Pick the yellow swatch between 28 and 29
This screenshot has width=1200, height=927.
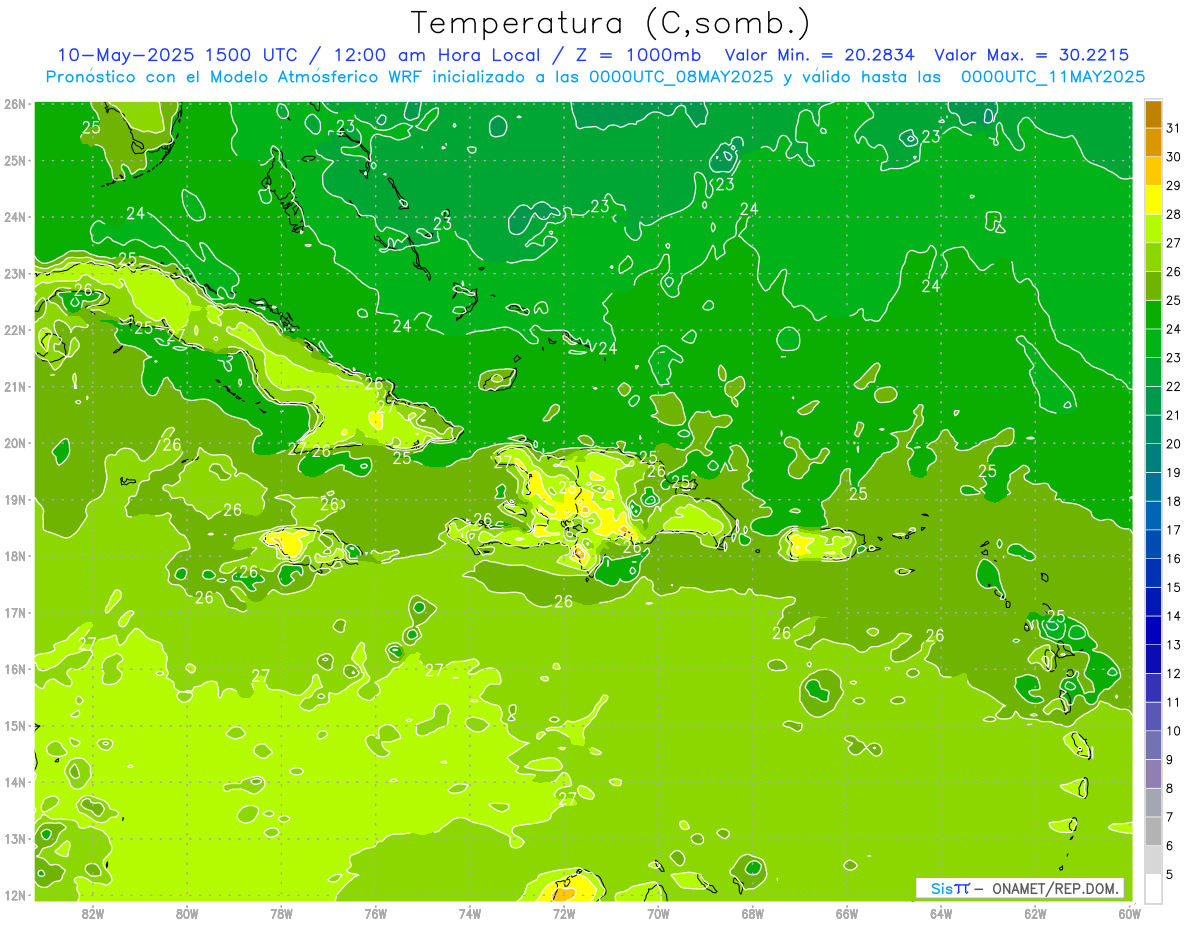pyautogui.click(x=1153, y=199)
